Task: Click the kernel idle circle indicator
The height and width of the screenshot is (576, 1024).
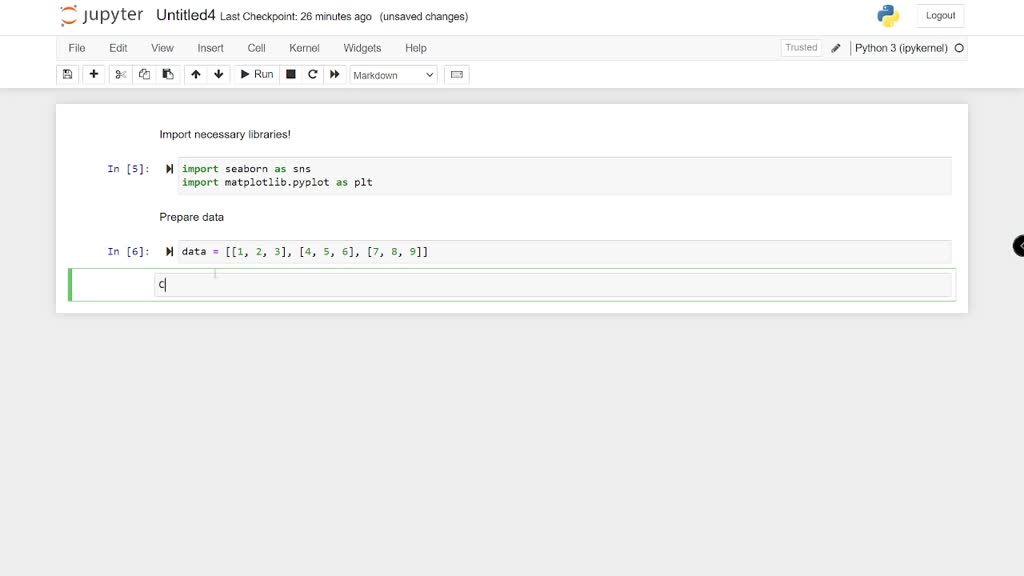Action: 959,48
